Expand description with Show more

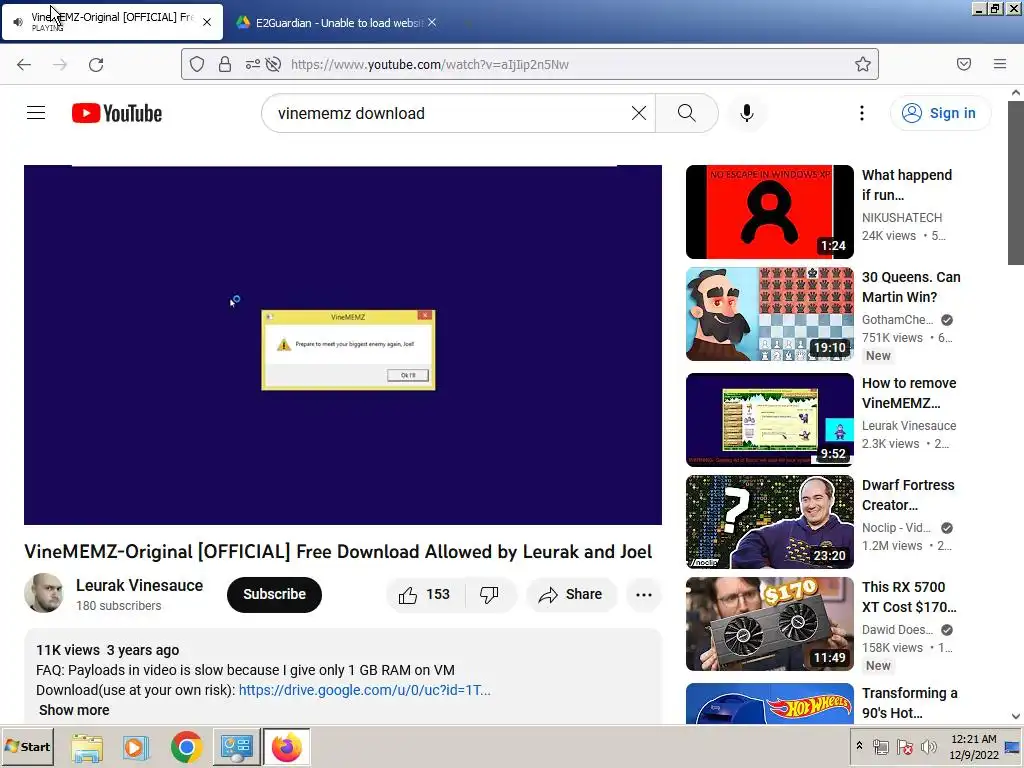point(74,710)
